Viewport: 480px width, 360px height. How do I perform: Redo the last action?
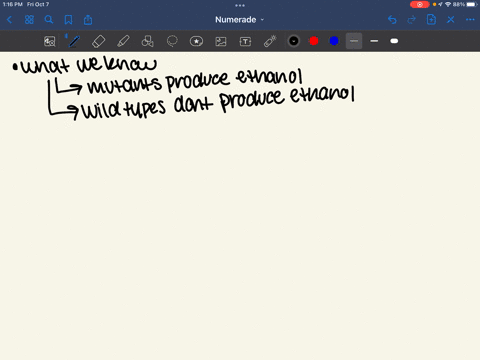[x=412, y=20]
